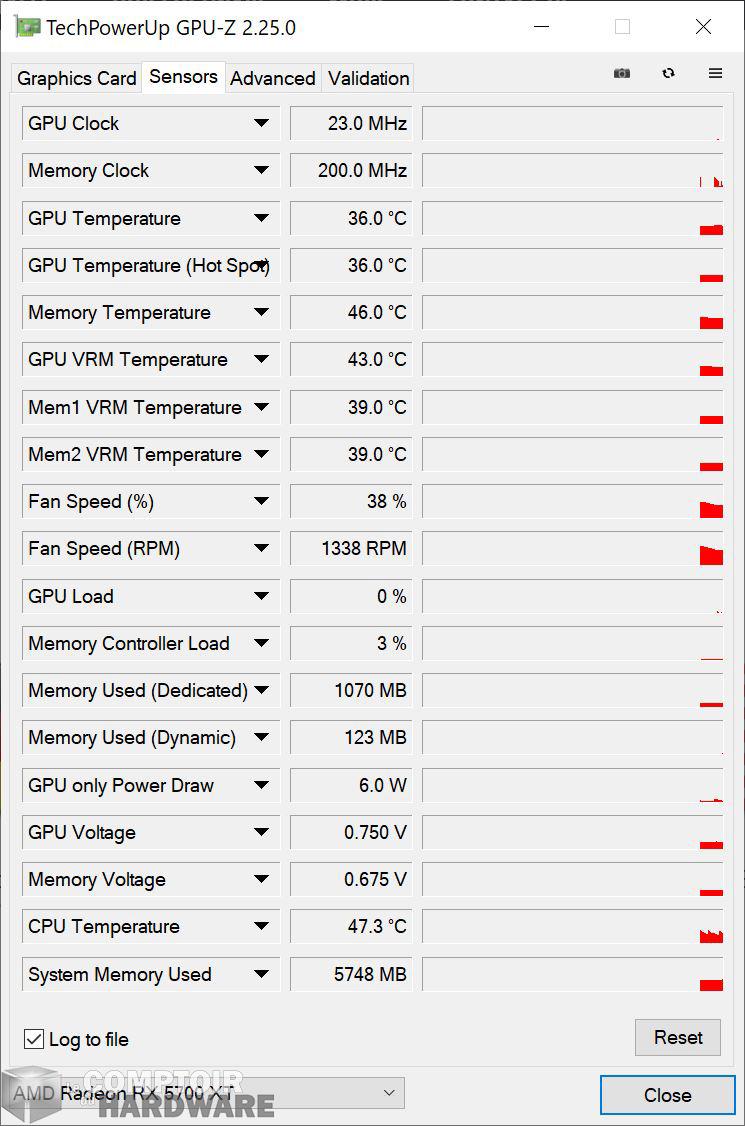Enable the Log to file checkbox
Image resolution: width=745 pixels, height=1126 pixels.
[x=34, y=1039]
